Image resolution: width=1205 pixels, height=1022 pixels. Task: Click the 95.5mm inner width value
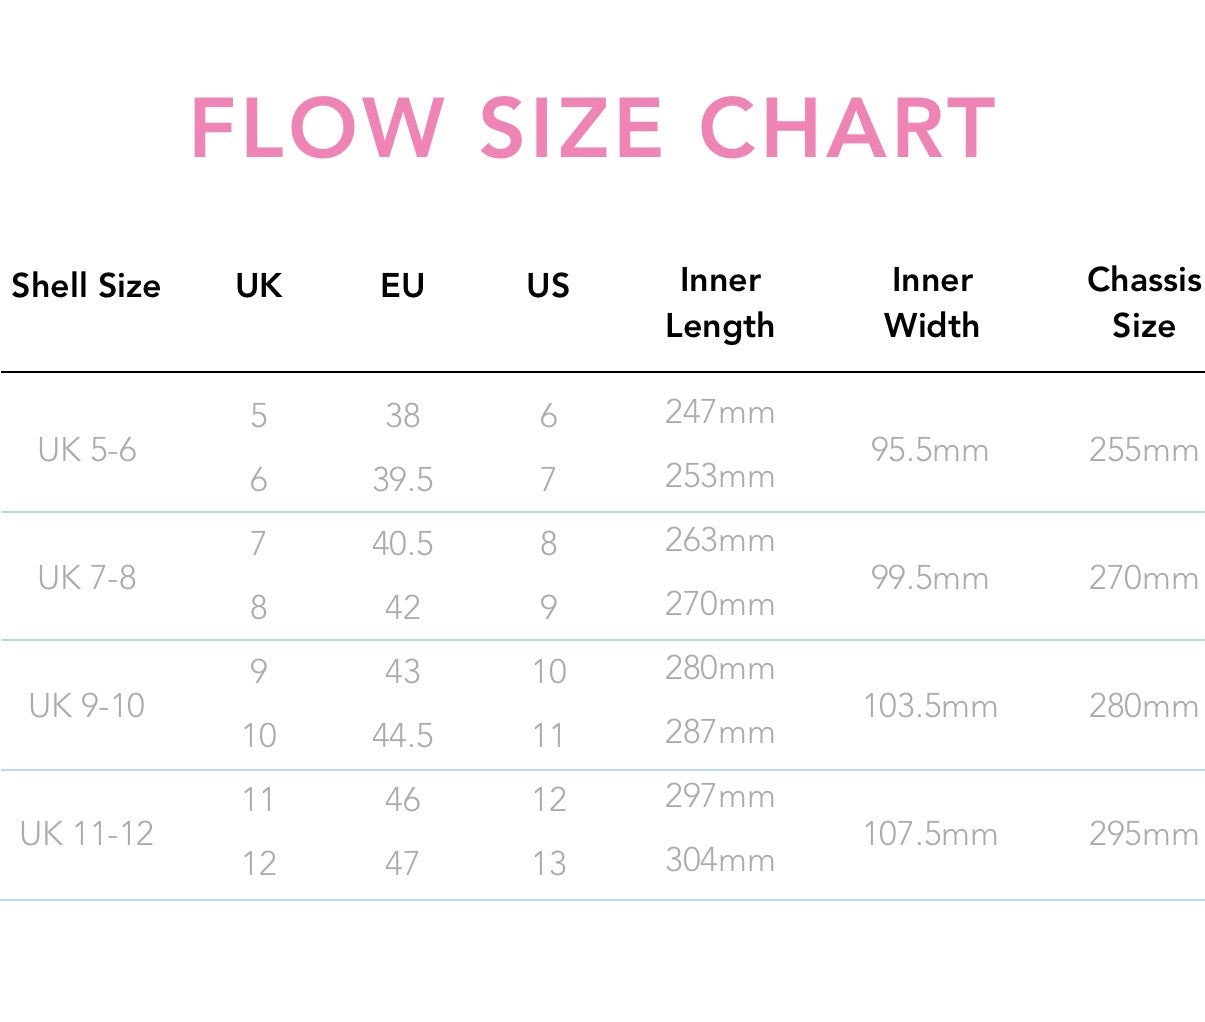929,450
